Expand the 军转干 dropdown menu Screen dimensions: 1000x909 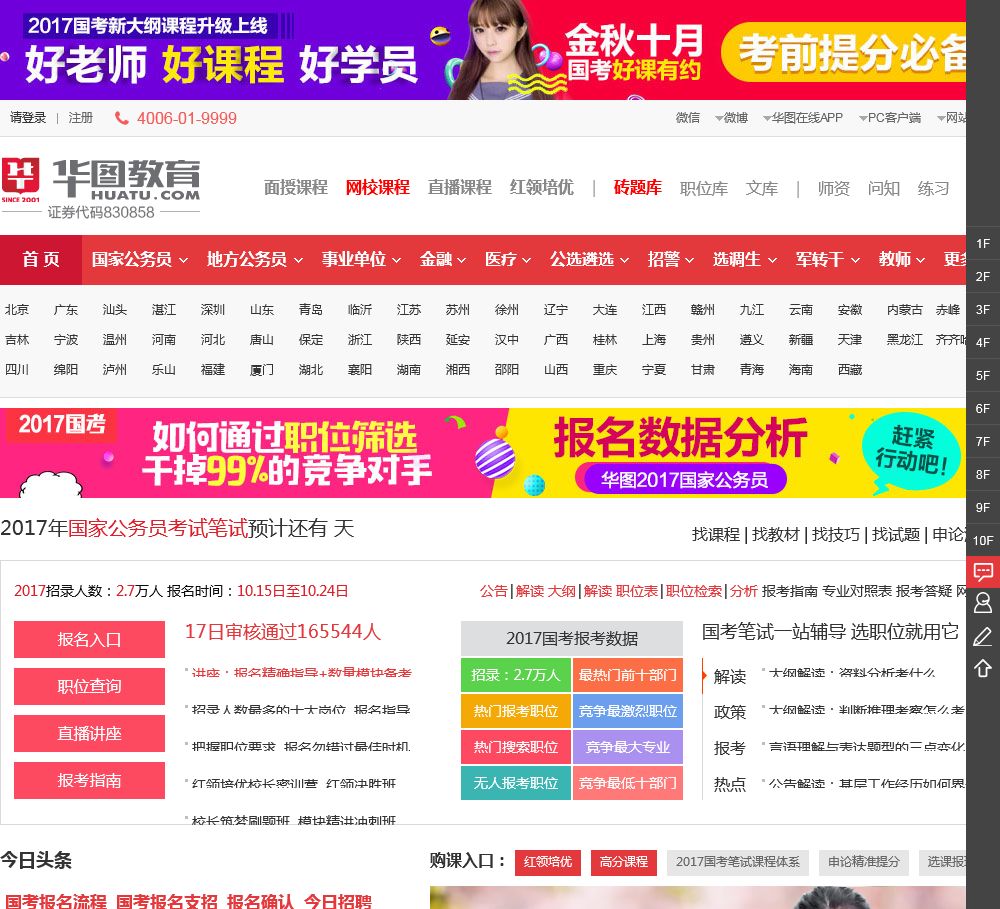coord(827,260)
